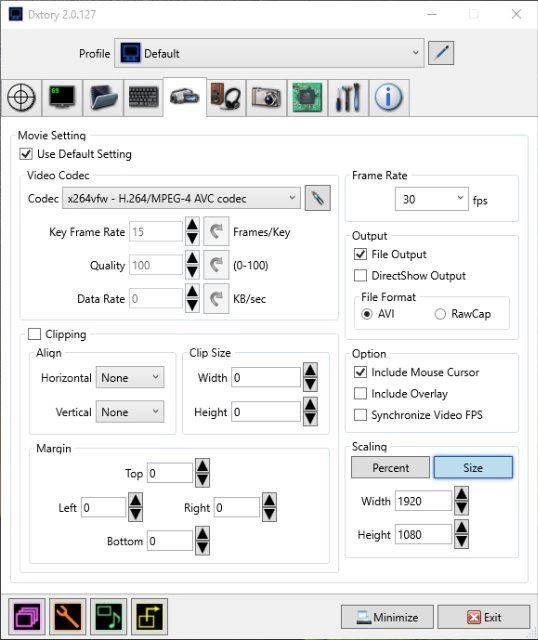Open the Target tab with crosshair icon
Viewport: 538px width, 640px height.
point(21,98)
